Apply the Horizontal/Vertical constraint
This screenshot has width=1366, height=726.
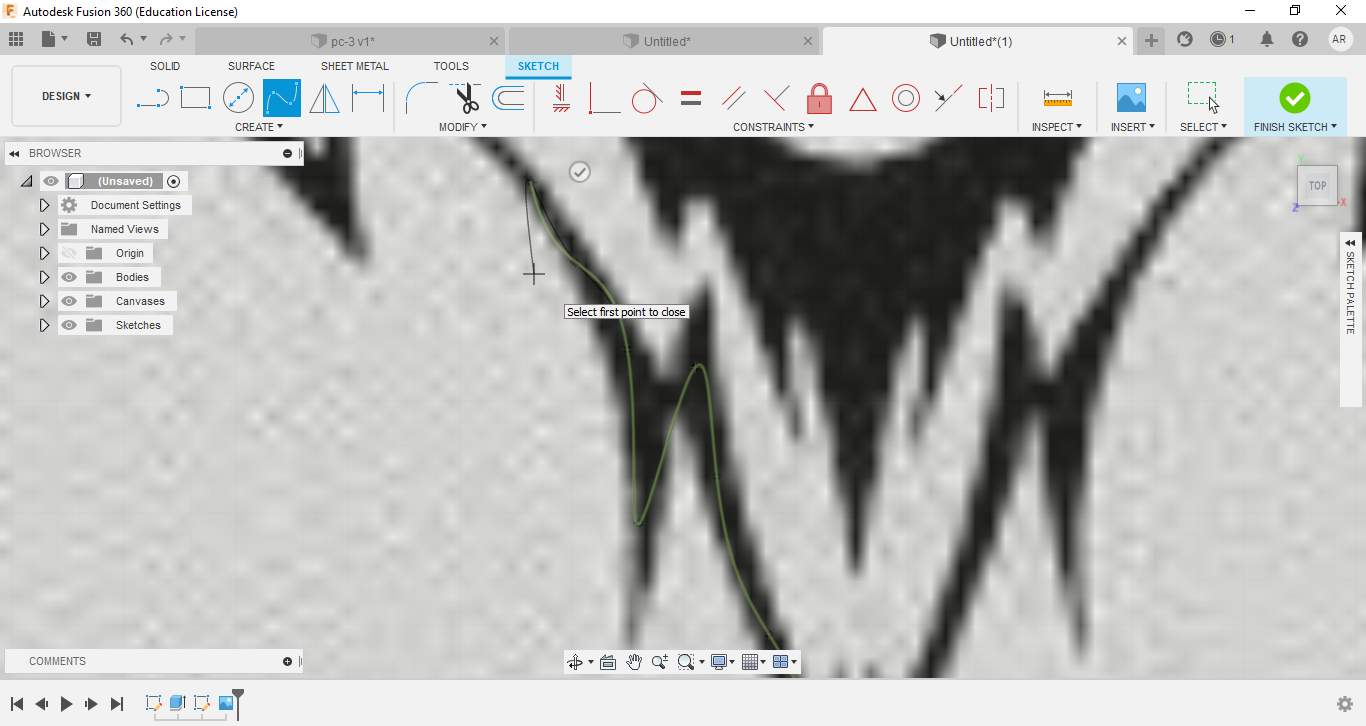(x=561, y=98)
